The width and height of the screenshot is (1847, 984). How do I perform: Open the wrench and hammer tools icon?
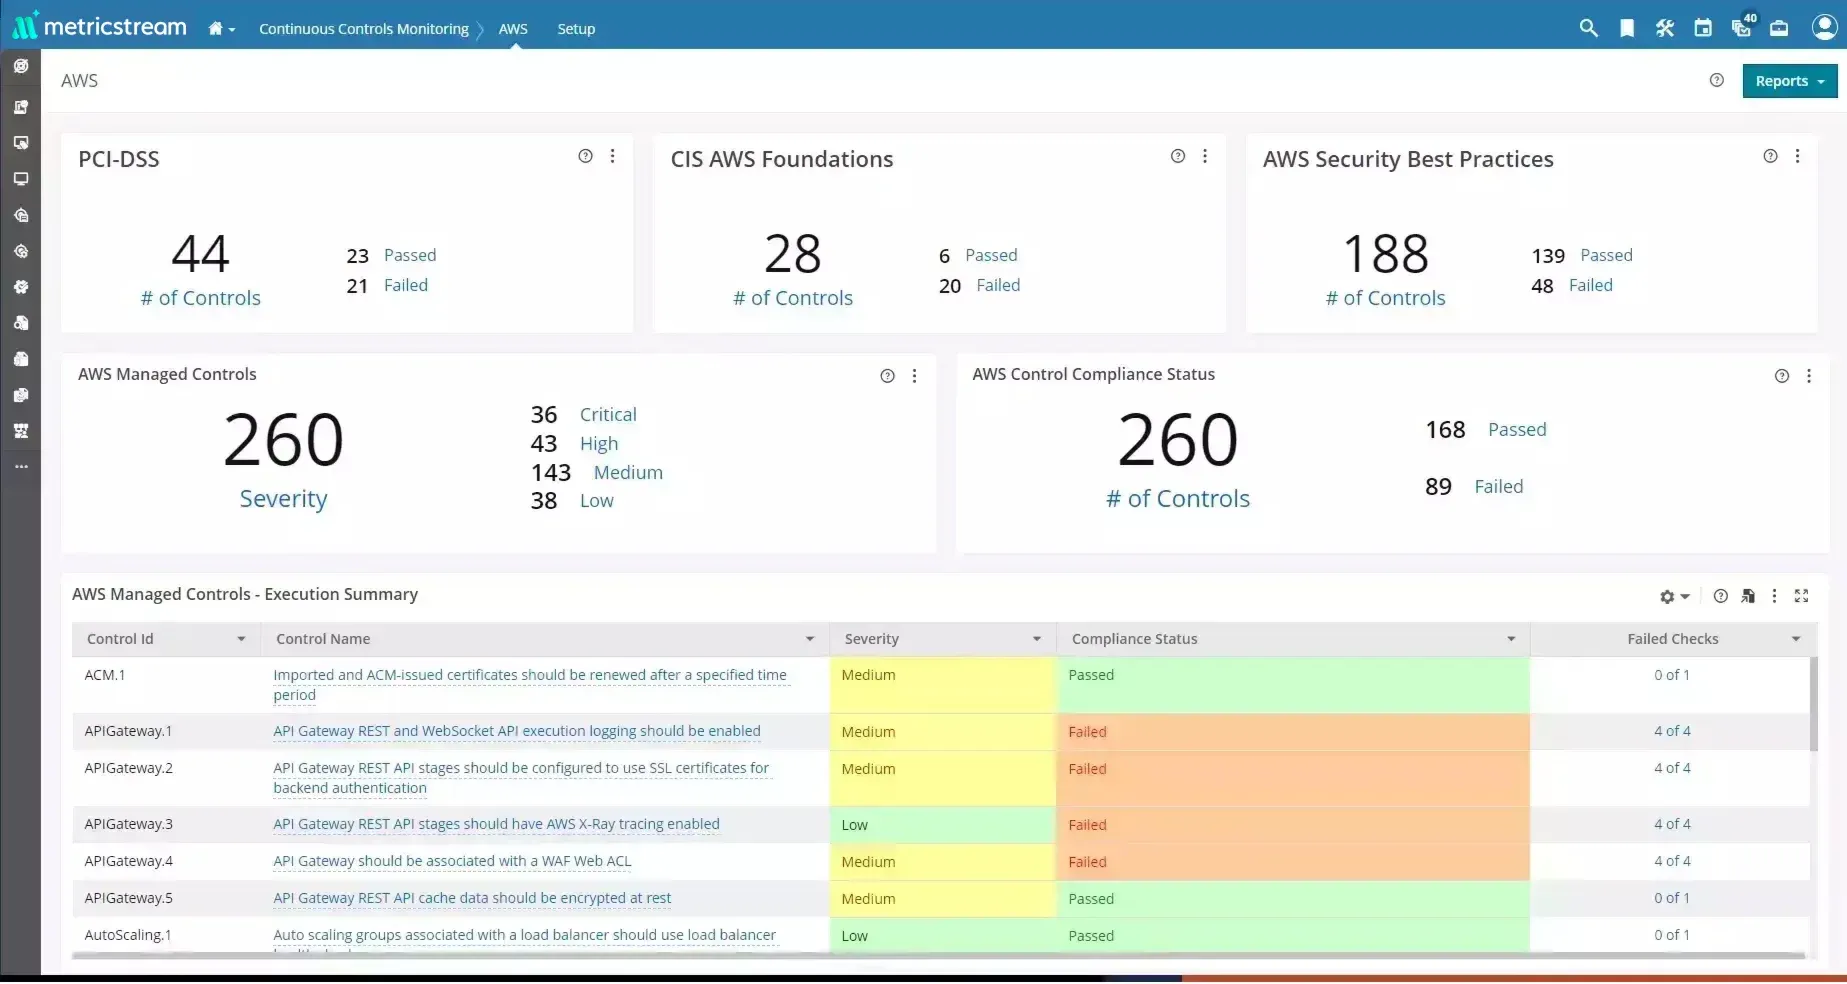click(1665, 28)
